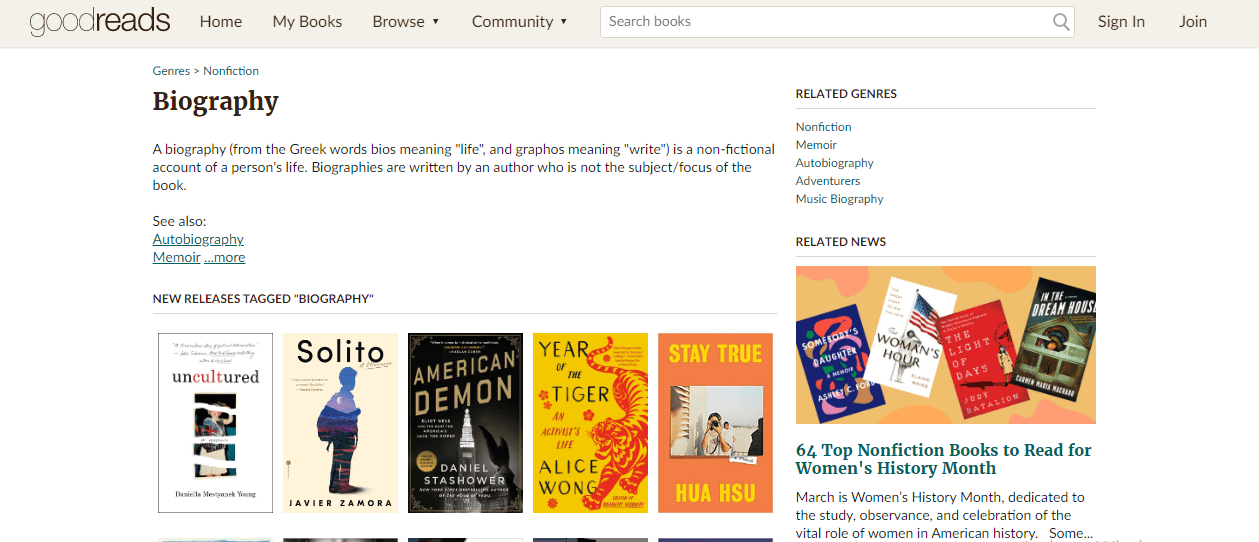Focus the Search books field

[825, 21]
